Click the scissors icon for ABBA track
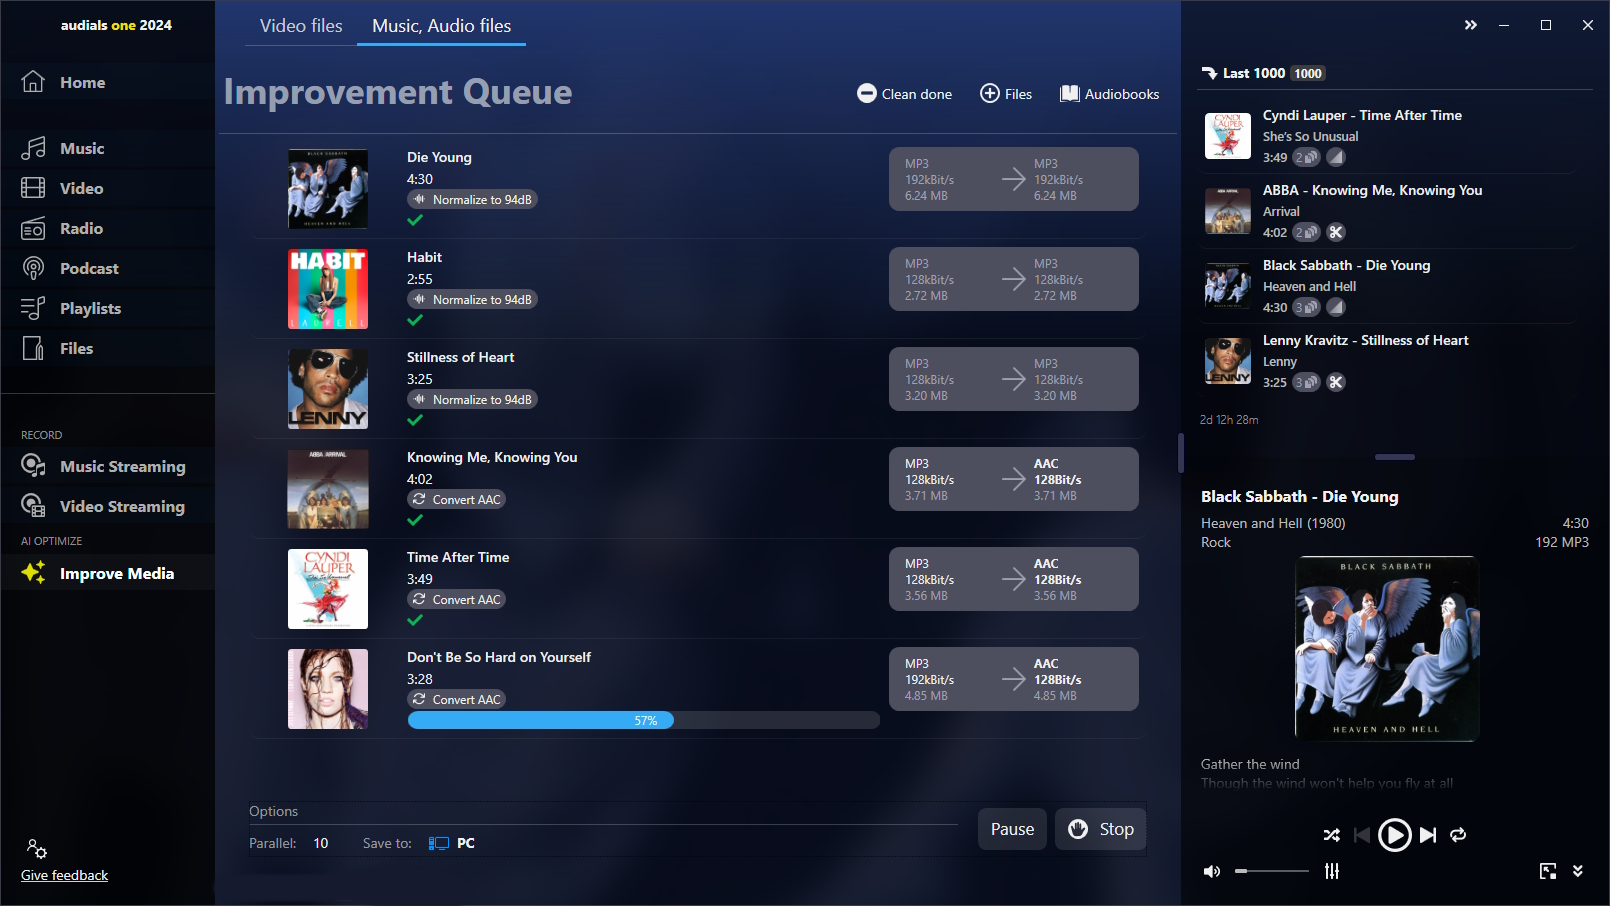 pos(1336,232)
